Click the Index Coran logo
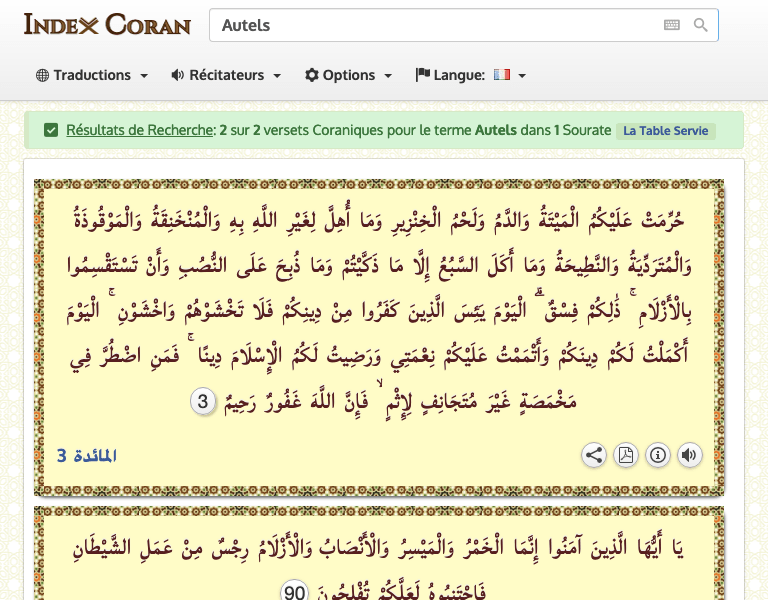The image size is (768, 600). pyautogui.click(x=107, y=24)
